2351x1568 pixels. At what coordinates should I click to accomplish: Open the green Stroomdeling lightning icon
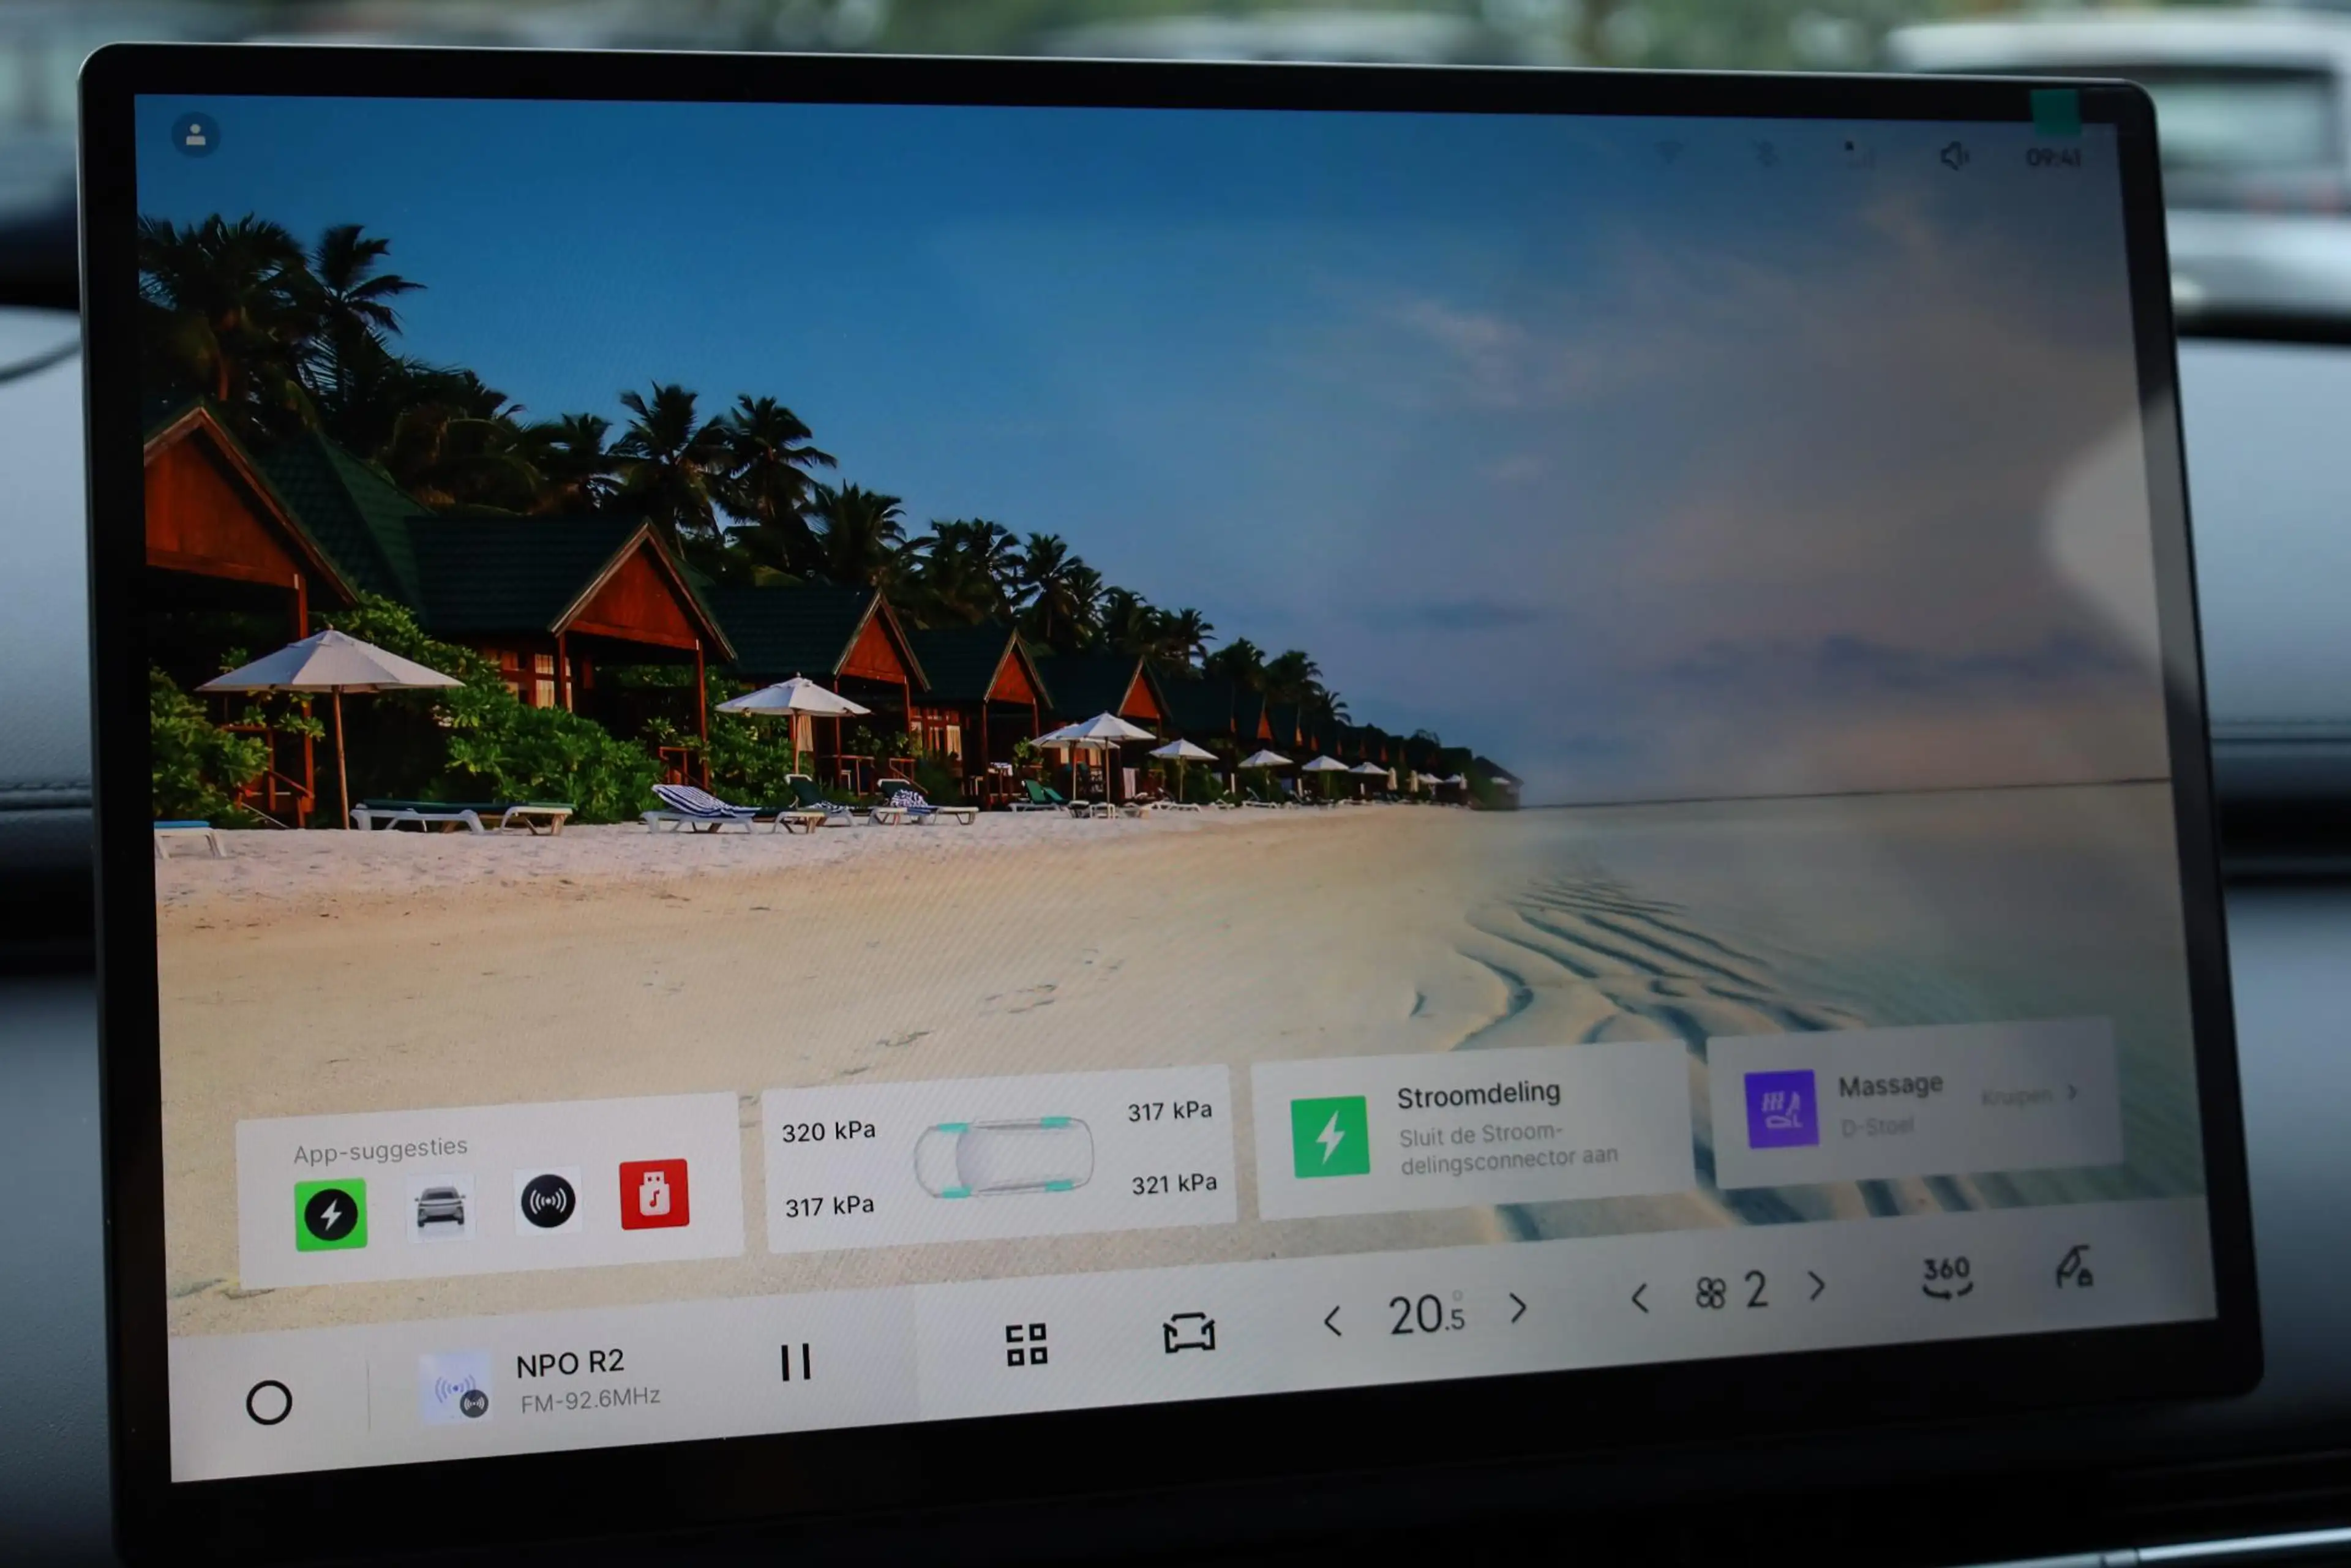[x=1330, y=1137]
